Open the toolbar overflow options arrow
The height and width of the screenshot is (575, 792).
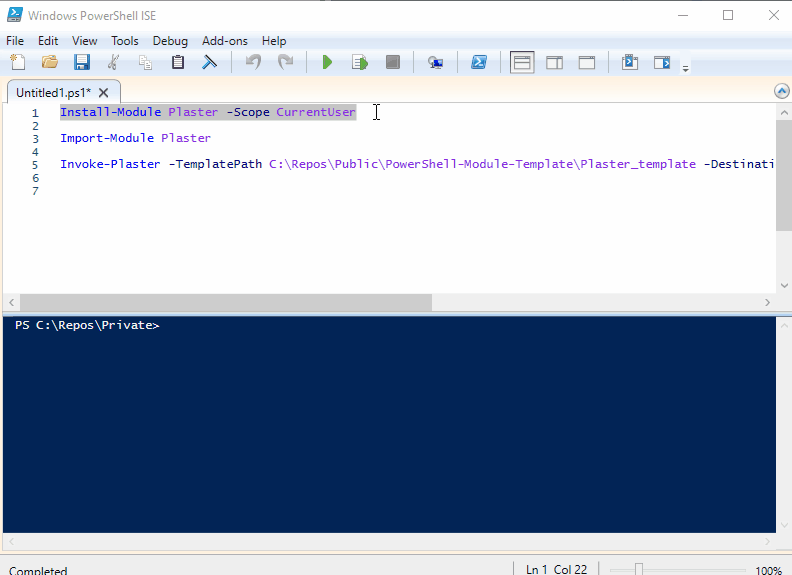pos(685,68)
